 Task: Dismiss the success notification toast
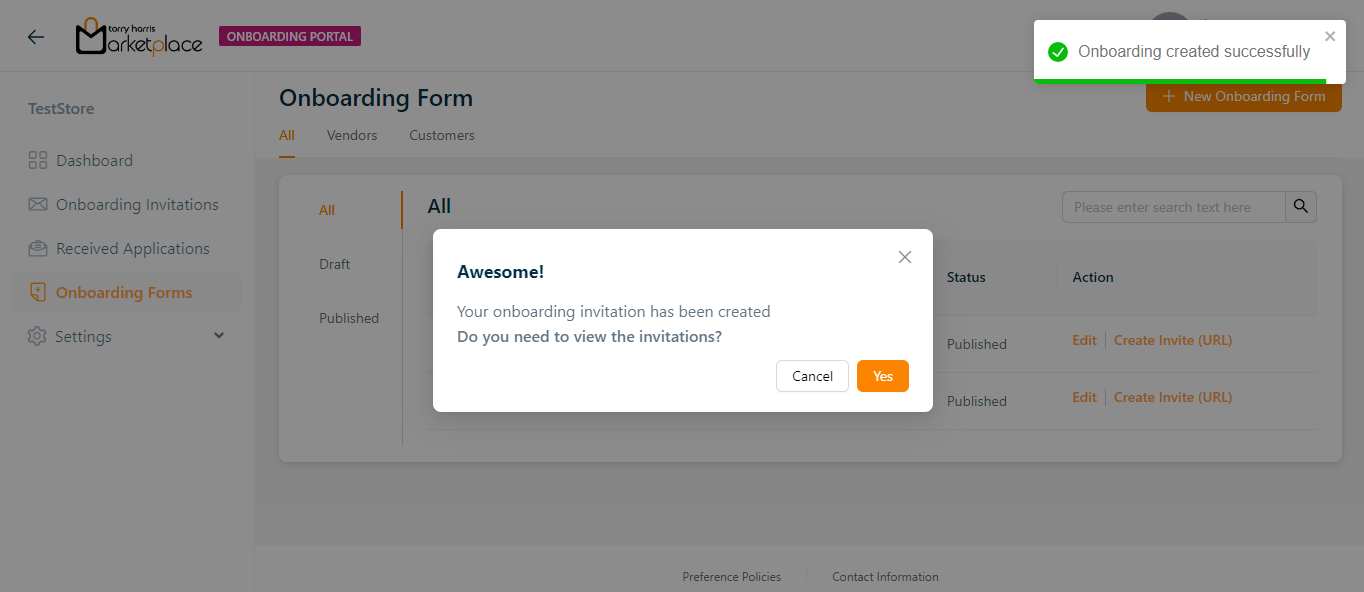[x=1330, y=37]
